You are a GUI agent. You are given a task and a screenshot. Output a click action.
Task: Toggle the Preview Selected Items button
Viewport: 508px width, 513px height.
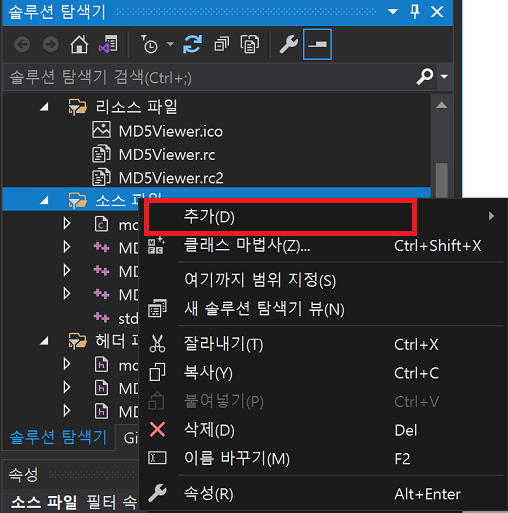coord(317,44)
